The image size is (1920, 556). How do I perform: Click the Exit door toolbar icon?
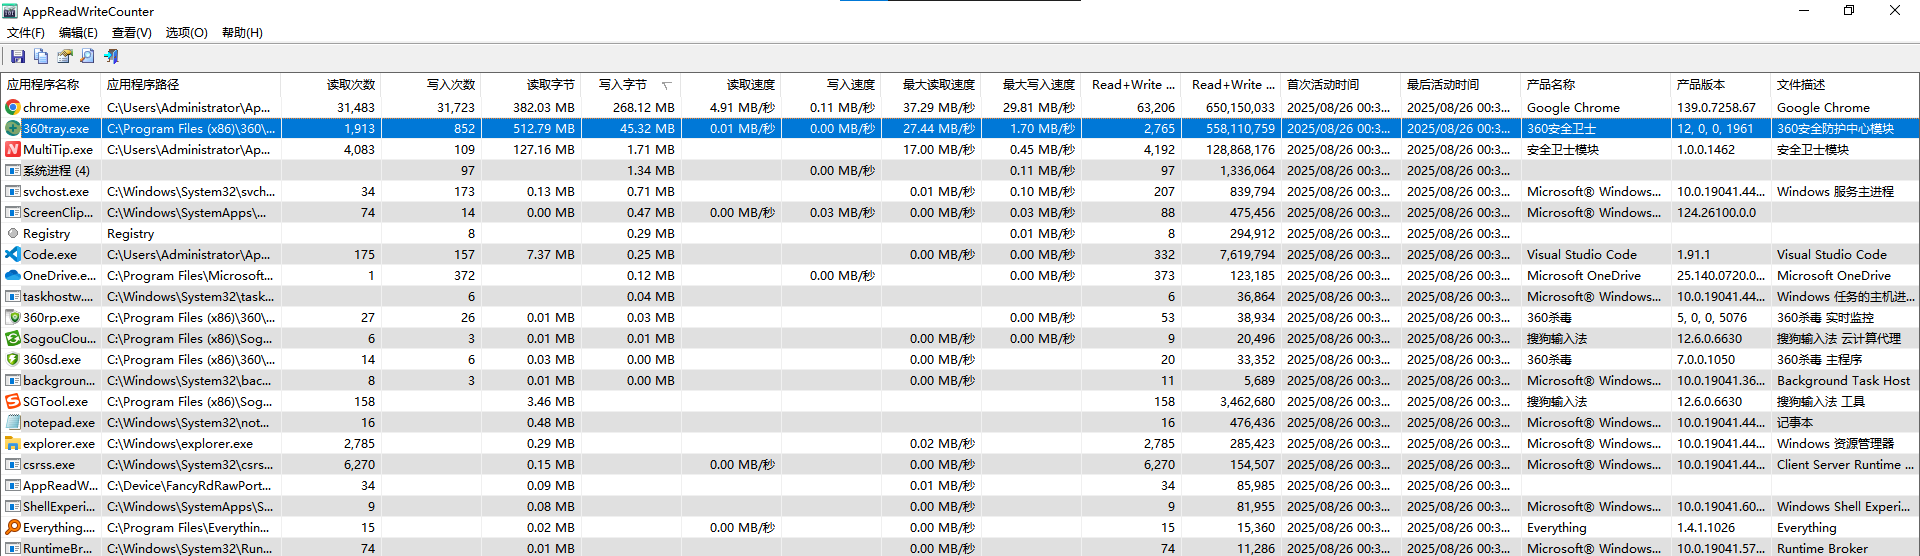coord(111,56)
